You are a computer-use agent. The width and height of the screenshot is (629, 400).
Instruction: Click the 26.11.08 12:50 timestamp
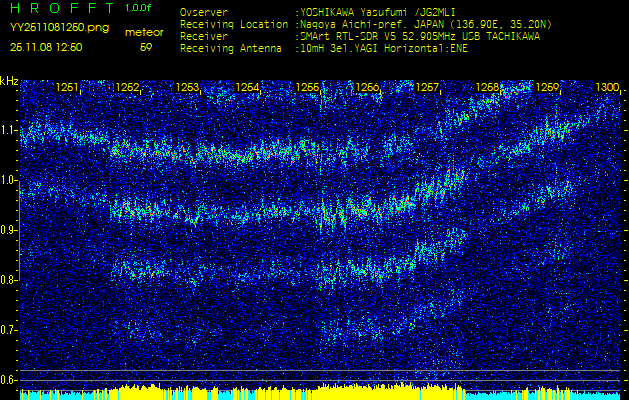coord(44,47)
